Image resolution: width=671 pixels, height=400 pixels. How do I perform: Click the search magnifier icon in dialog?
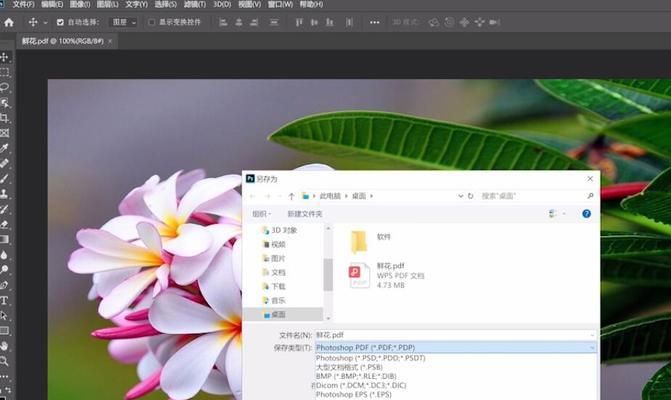click(590, 196)
